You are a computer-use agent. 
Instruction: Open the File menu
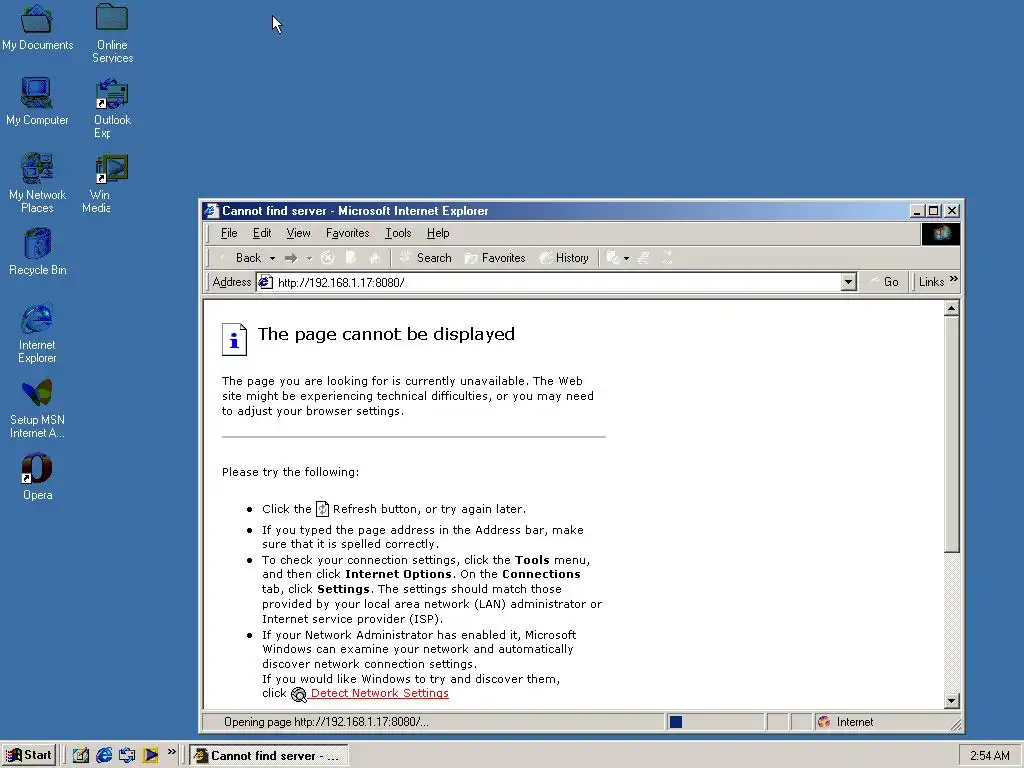(229, 233)
